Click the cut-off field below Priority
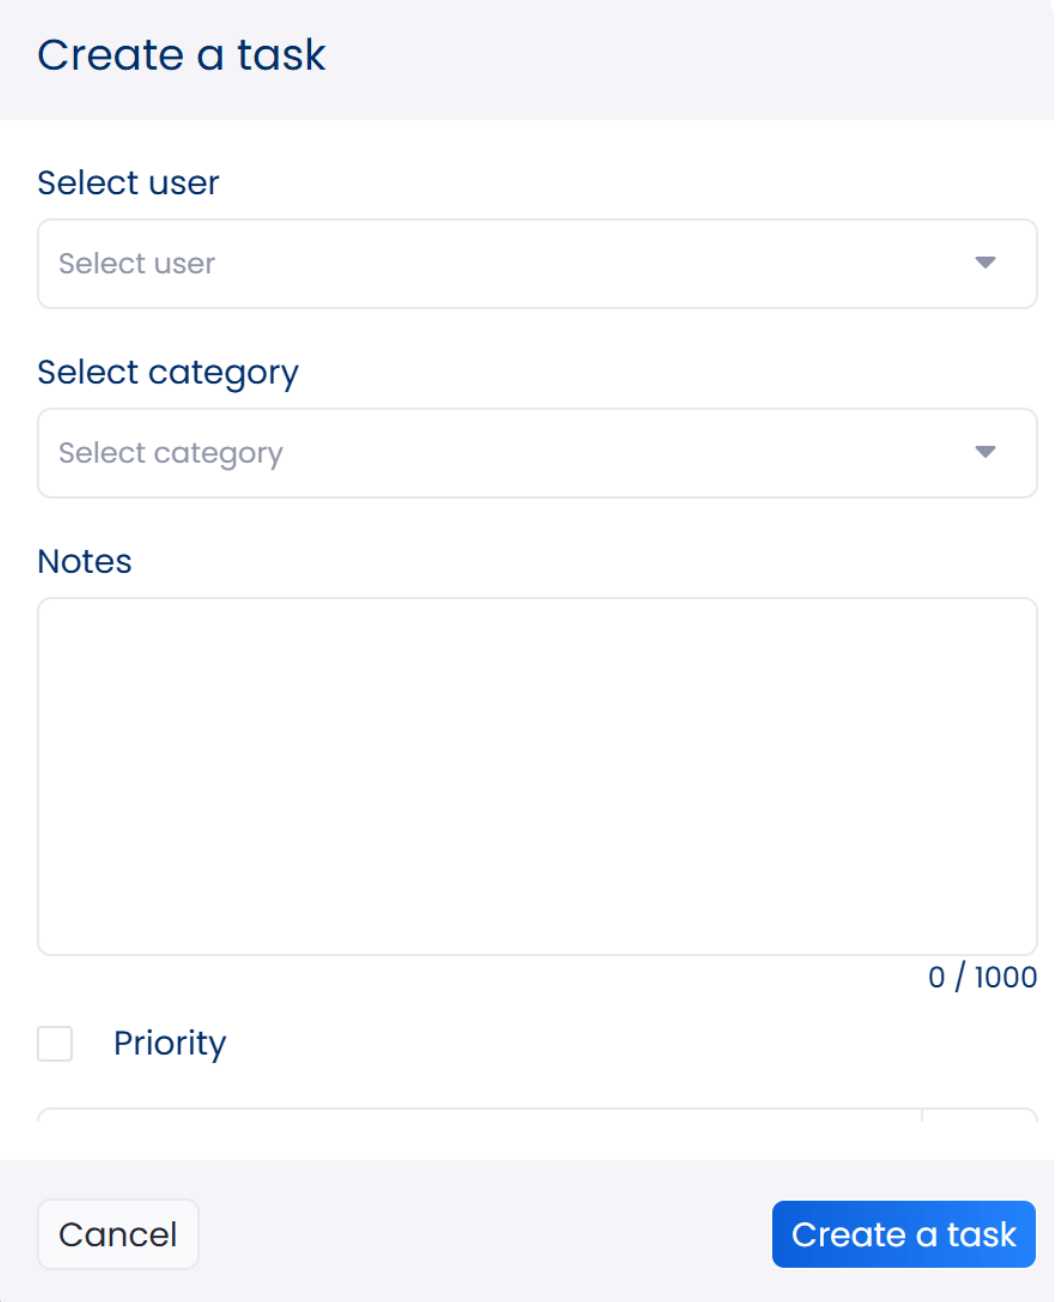This screenshot has height=1302, width=1056. coord(480,1115)
